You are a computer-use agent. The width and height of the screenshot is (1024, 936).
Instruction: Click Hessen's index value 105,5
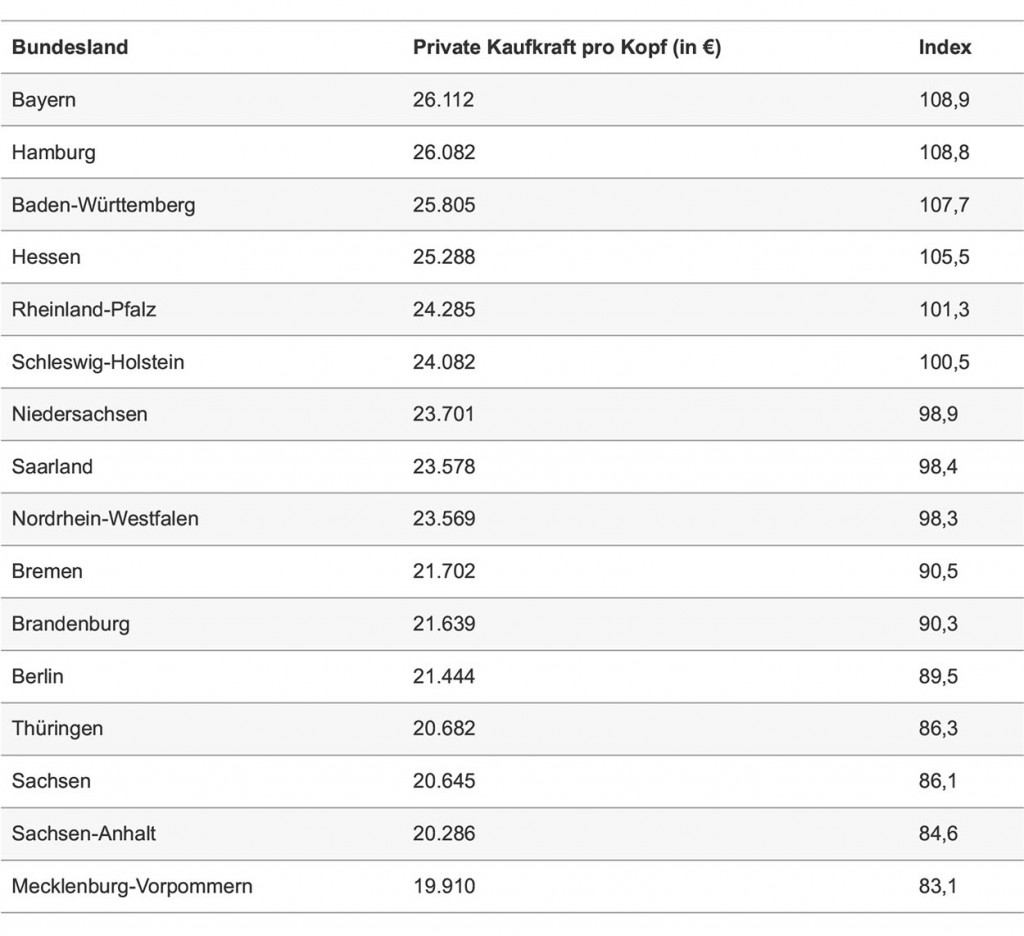coord(944,257)
